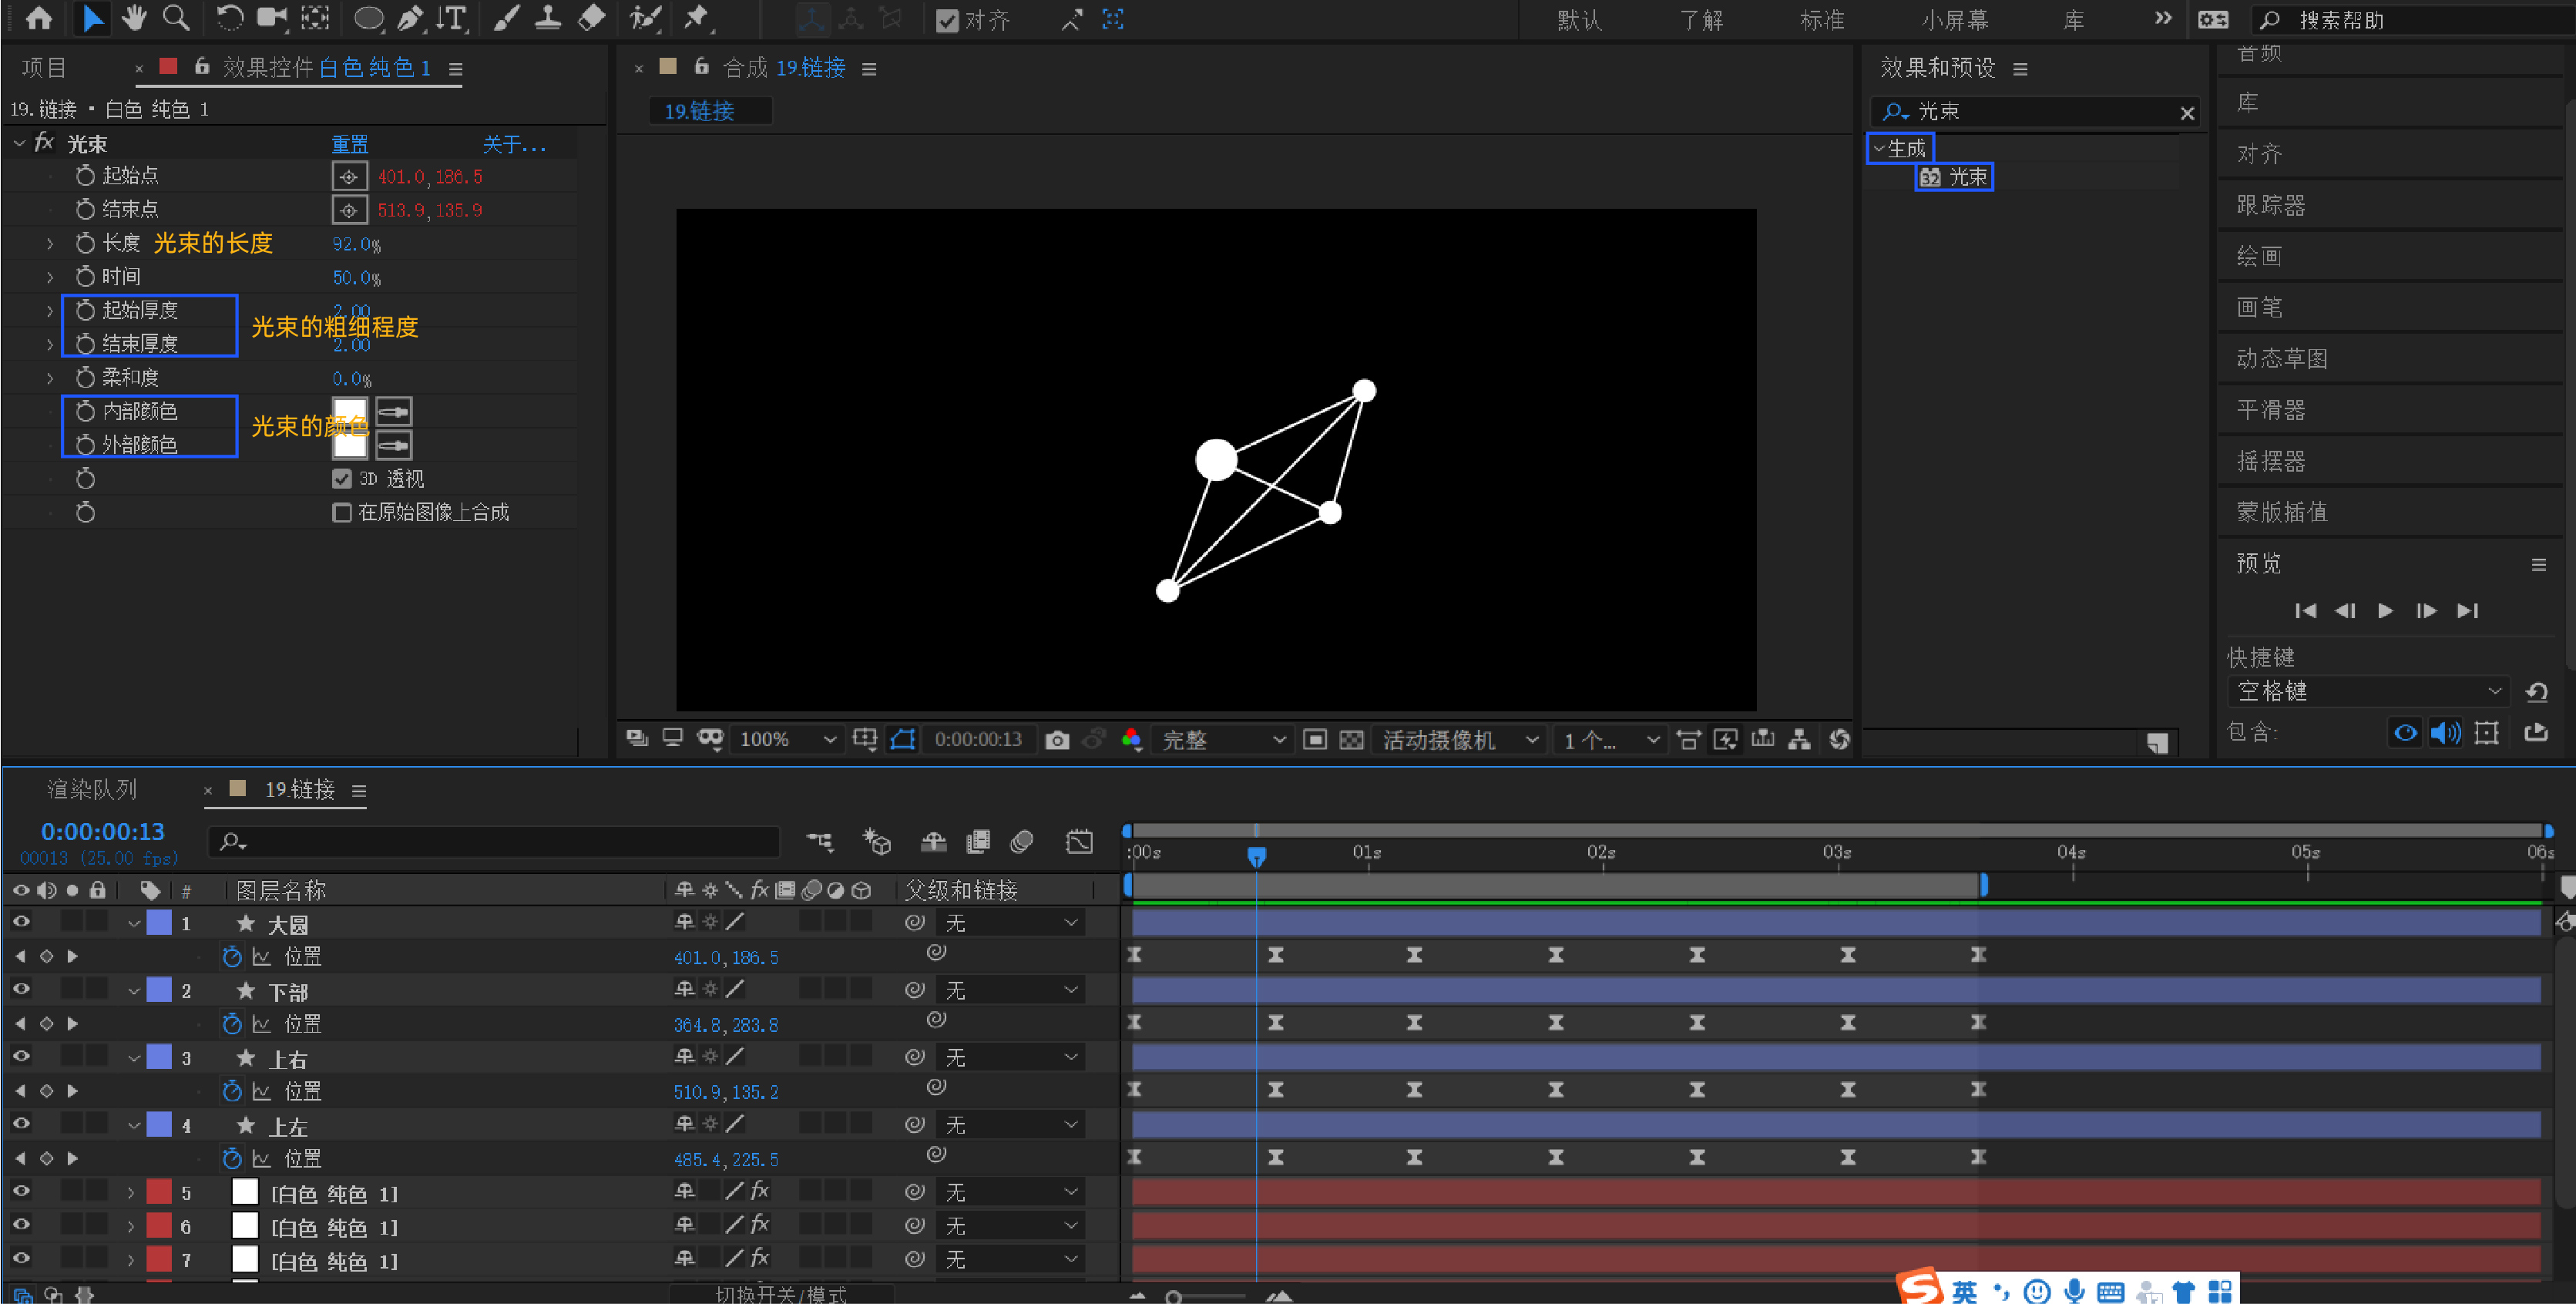The image size is (2576, 1304).
Task: Toggle the 3D 透视 checkbox
Action: pos(342,479)
